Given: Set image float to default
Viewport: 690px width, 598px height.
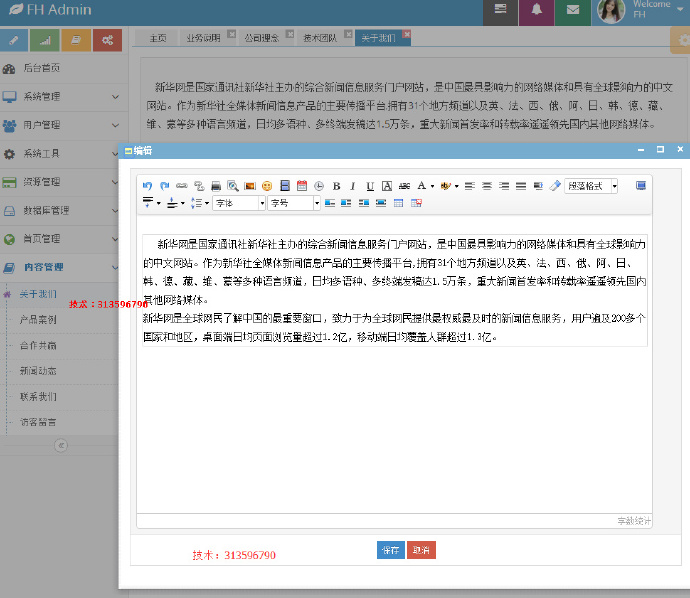Looking at the screenshot, I should [x=330, y=203].
